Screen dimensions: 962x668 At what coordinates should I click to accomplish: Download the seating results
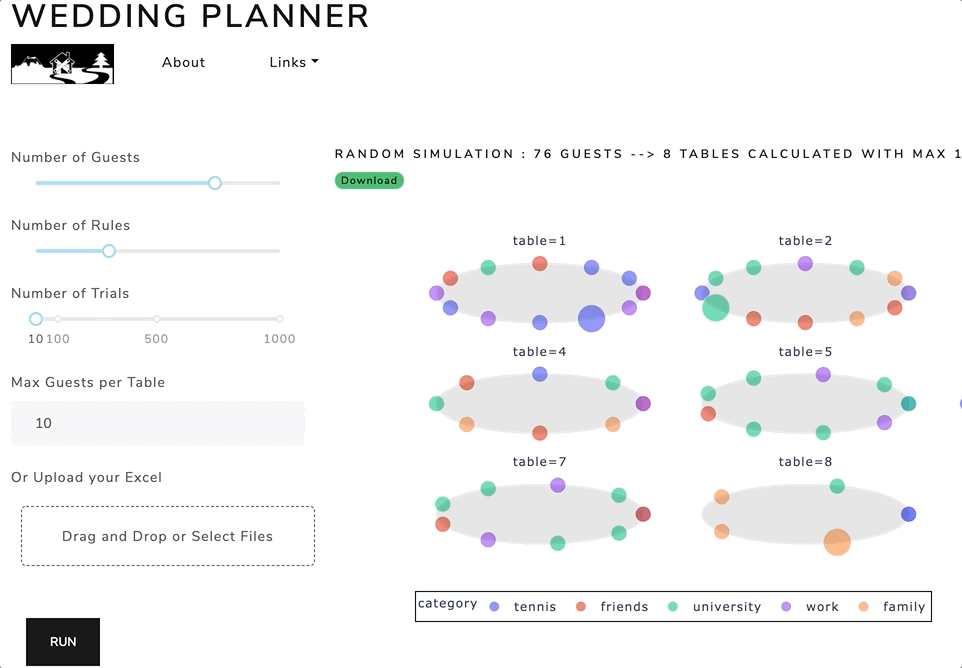(369, 180)
